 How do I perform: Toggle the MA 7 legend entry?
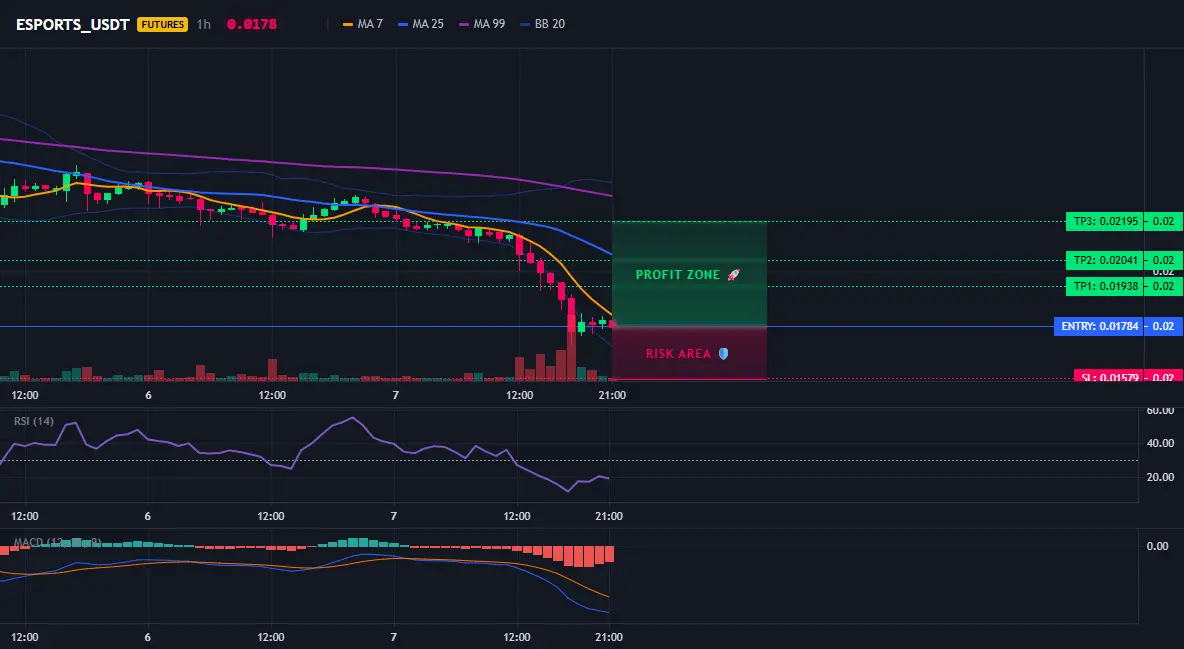[363, 24]
